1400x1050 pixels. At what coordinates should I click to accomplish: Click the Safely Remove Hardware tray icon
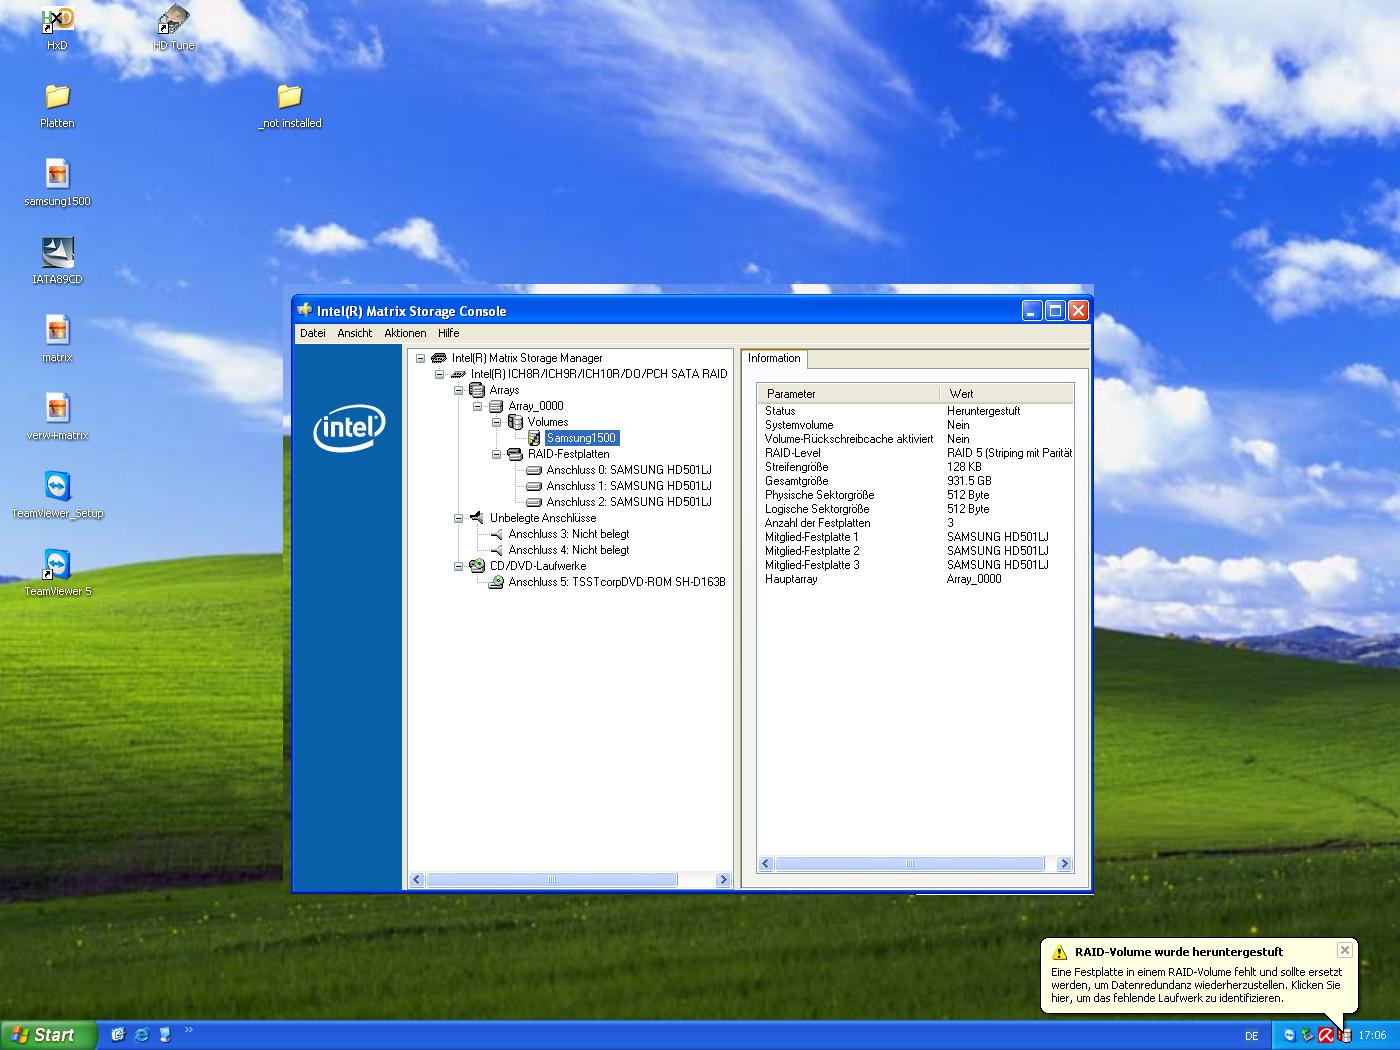click(x=1307, y=1036)
